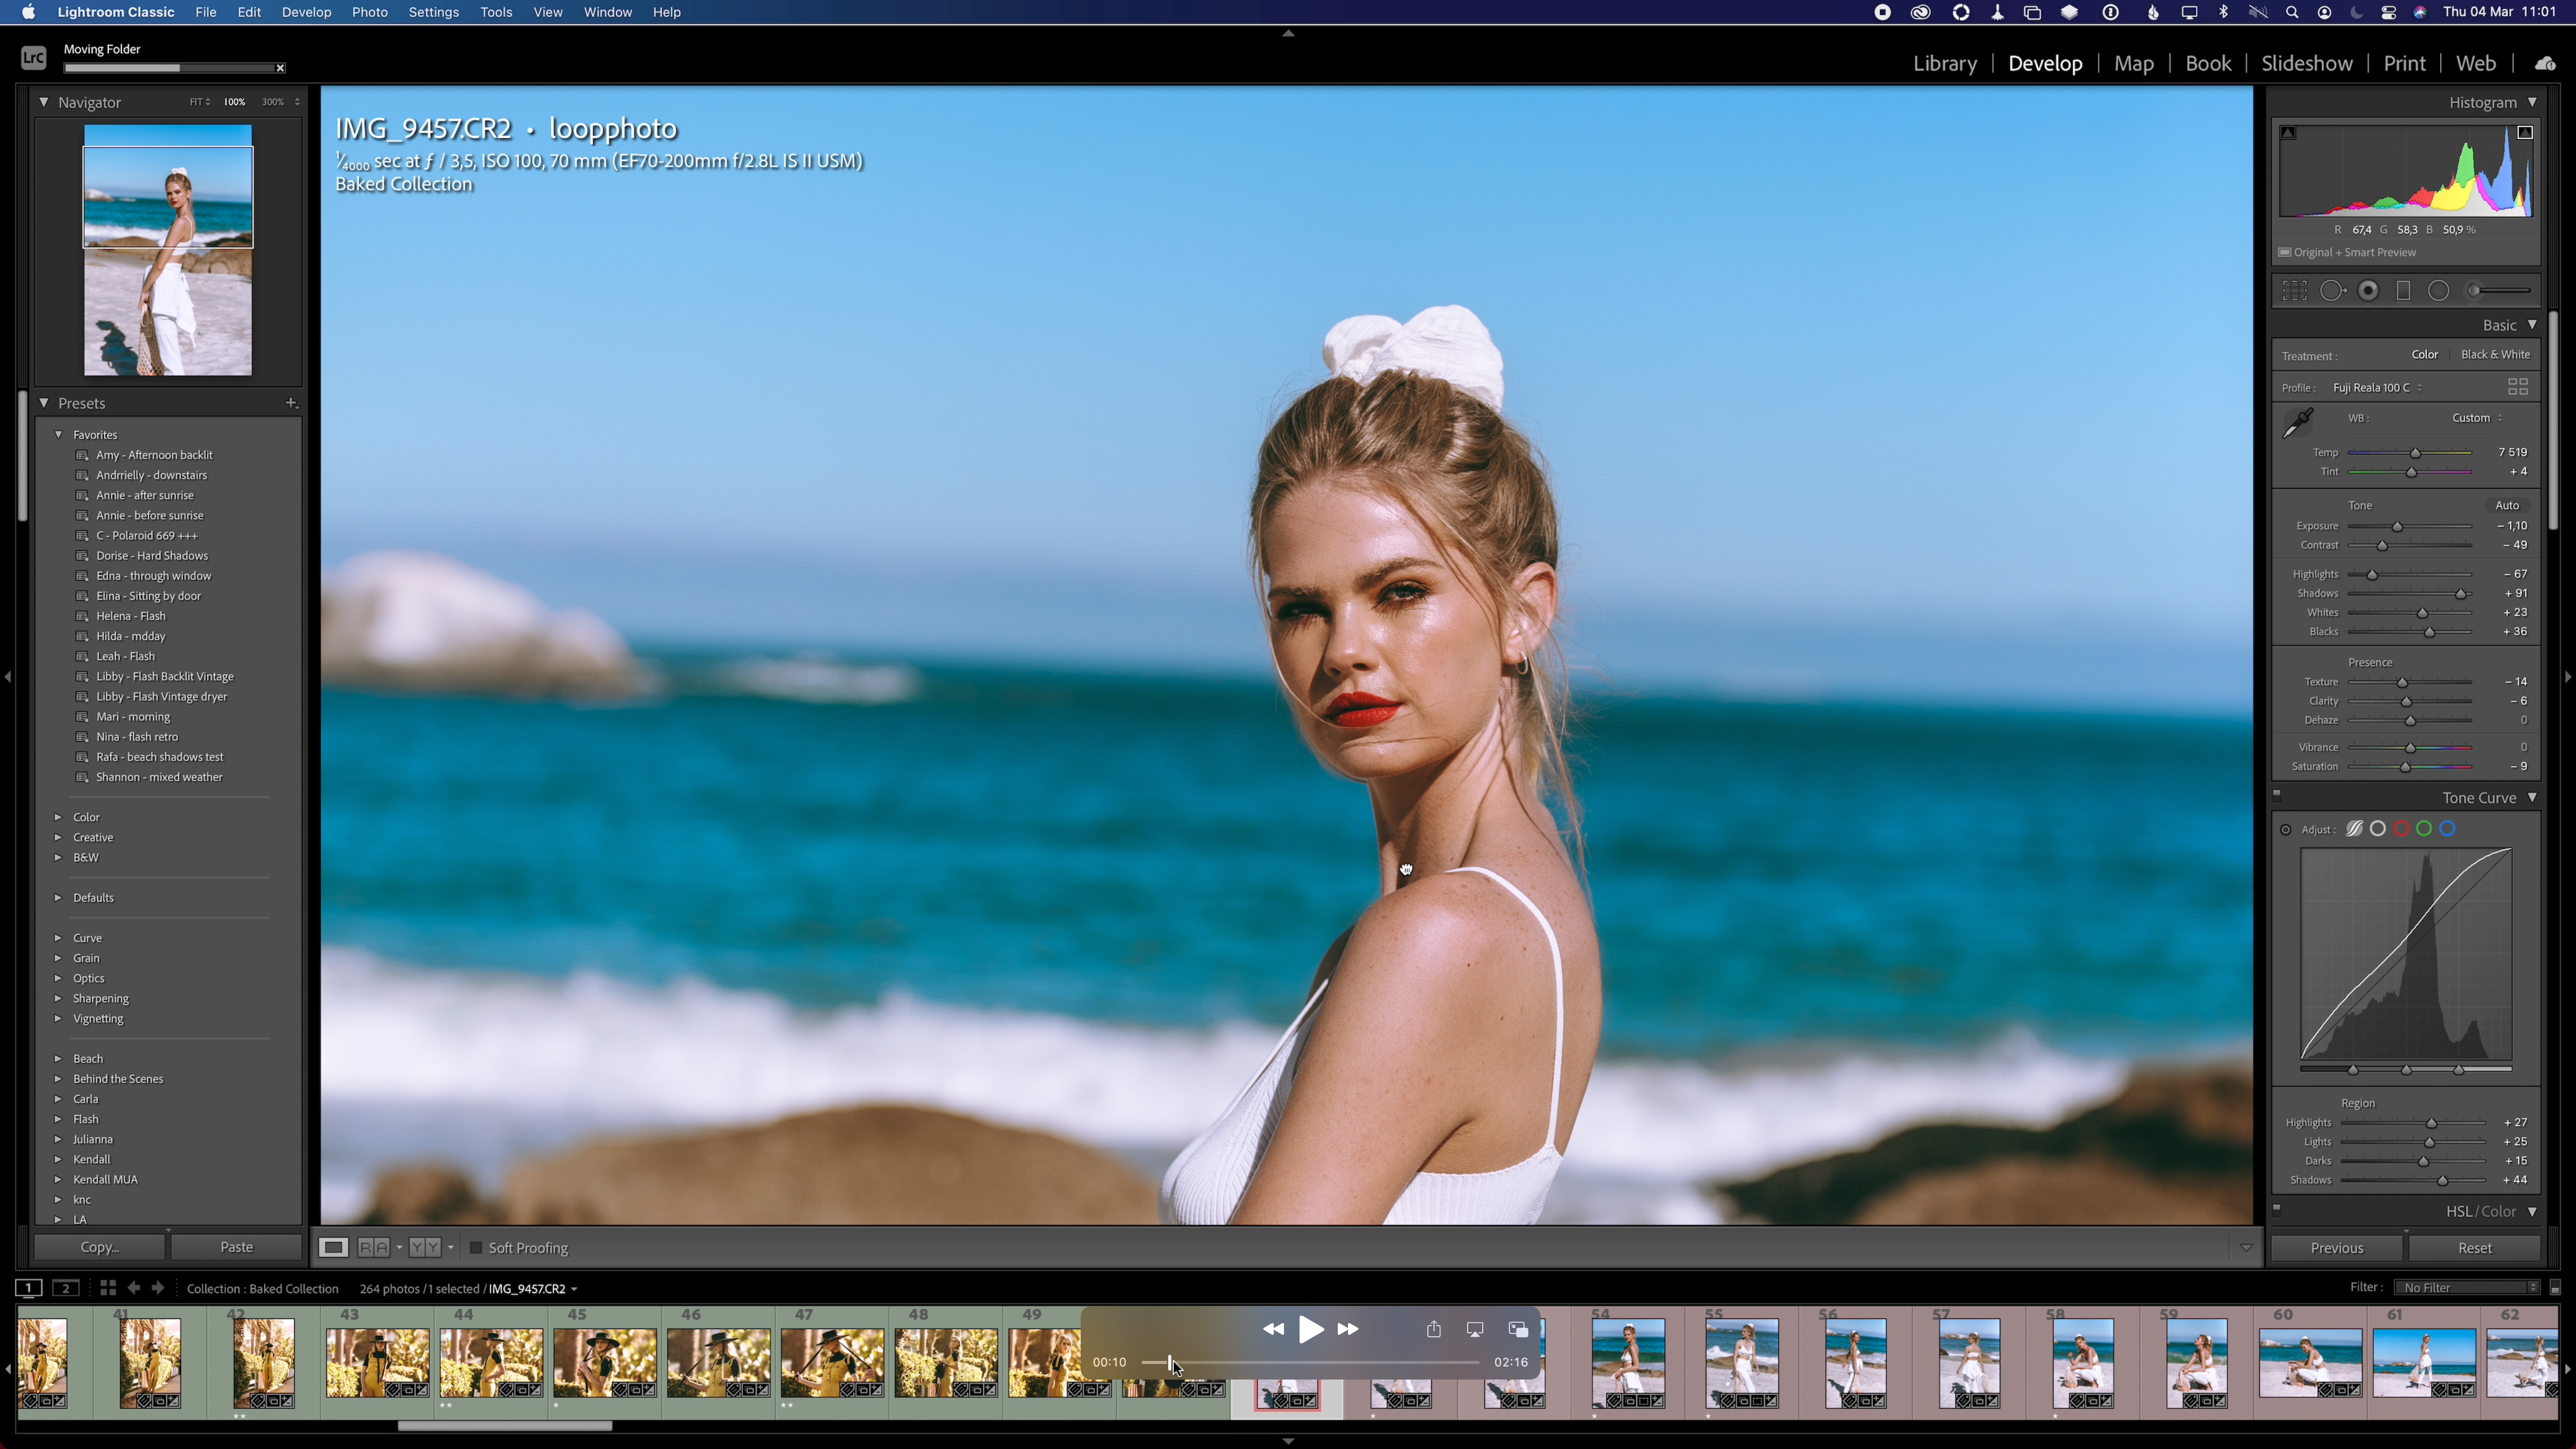
Task: Open the Profile Browser grid icon
Action: pos(2517,387)
